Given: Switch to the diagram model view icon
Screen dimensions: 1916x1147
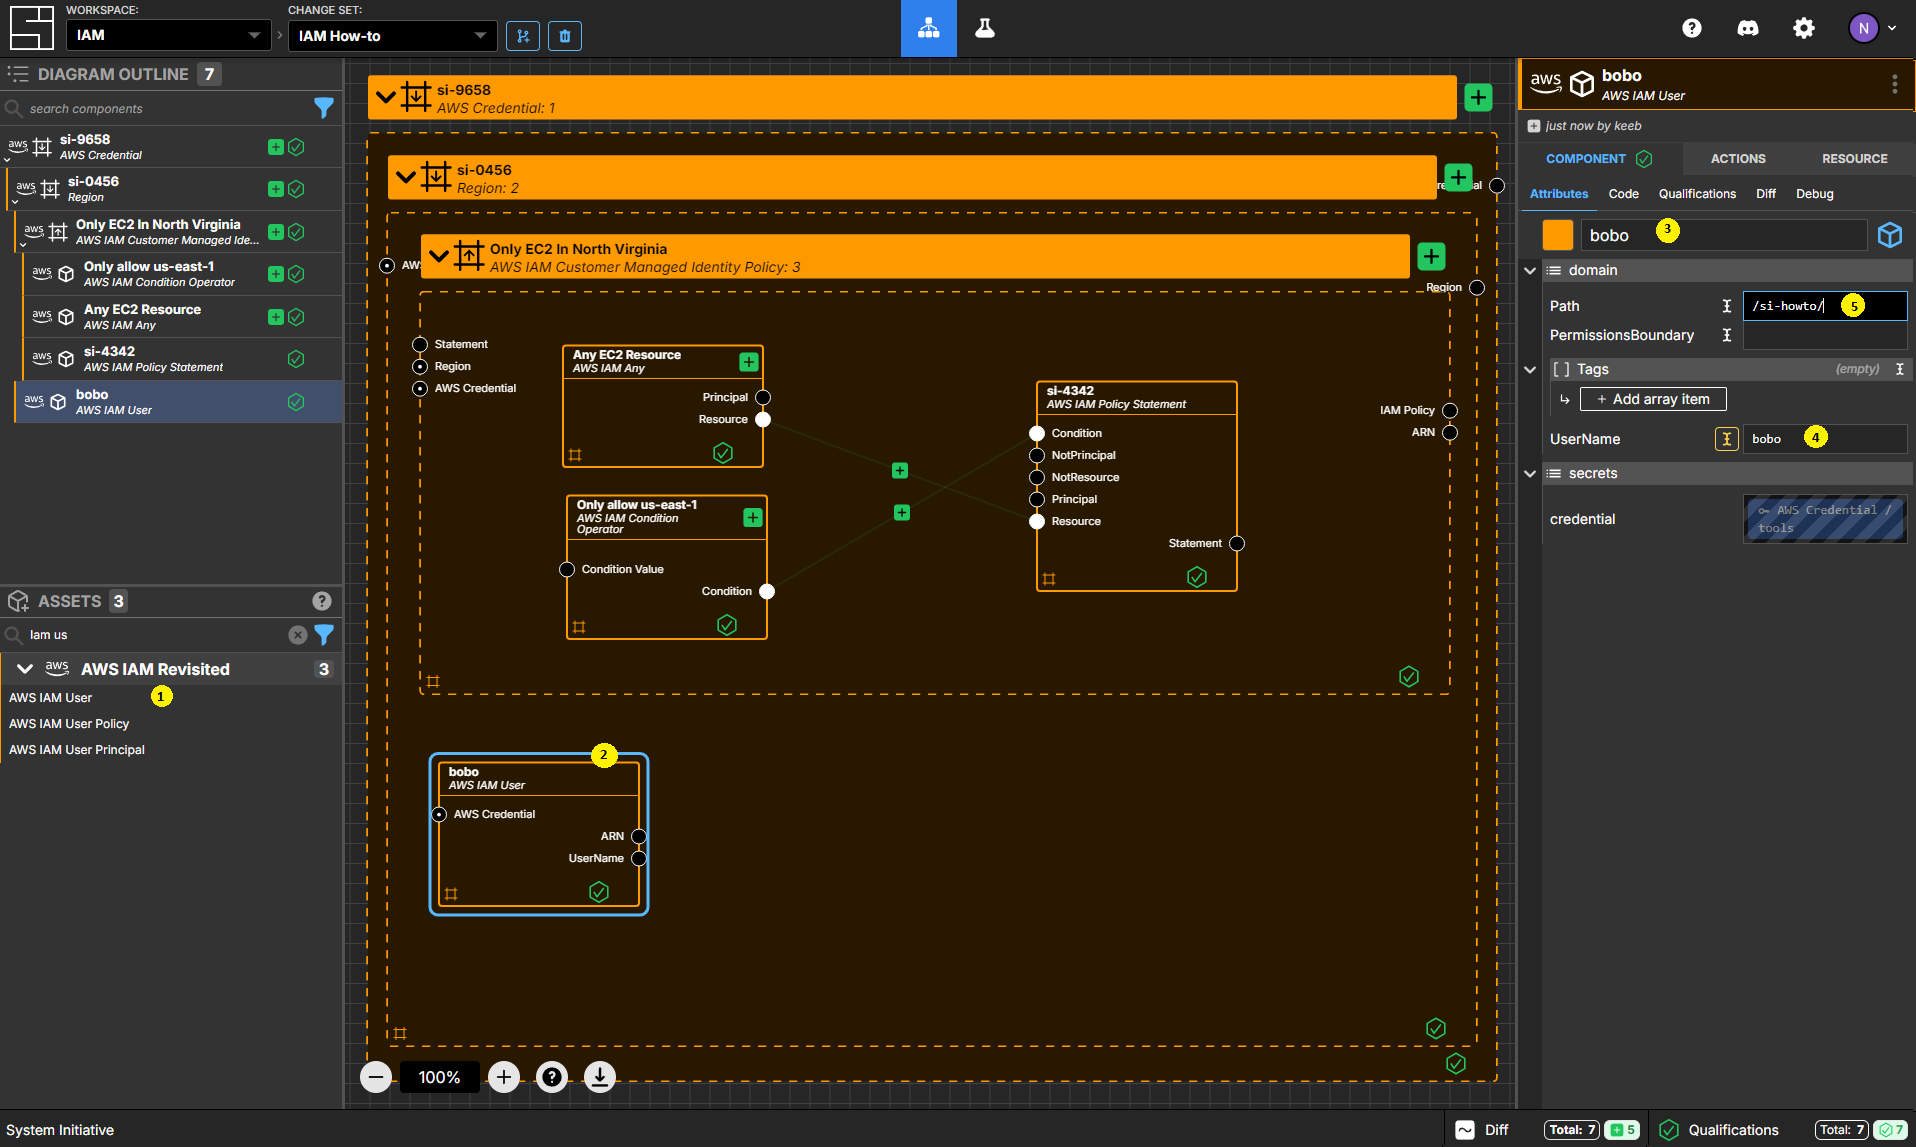Looking at the screenshot, I should click(929, 28).
